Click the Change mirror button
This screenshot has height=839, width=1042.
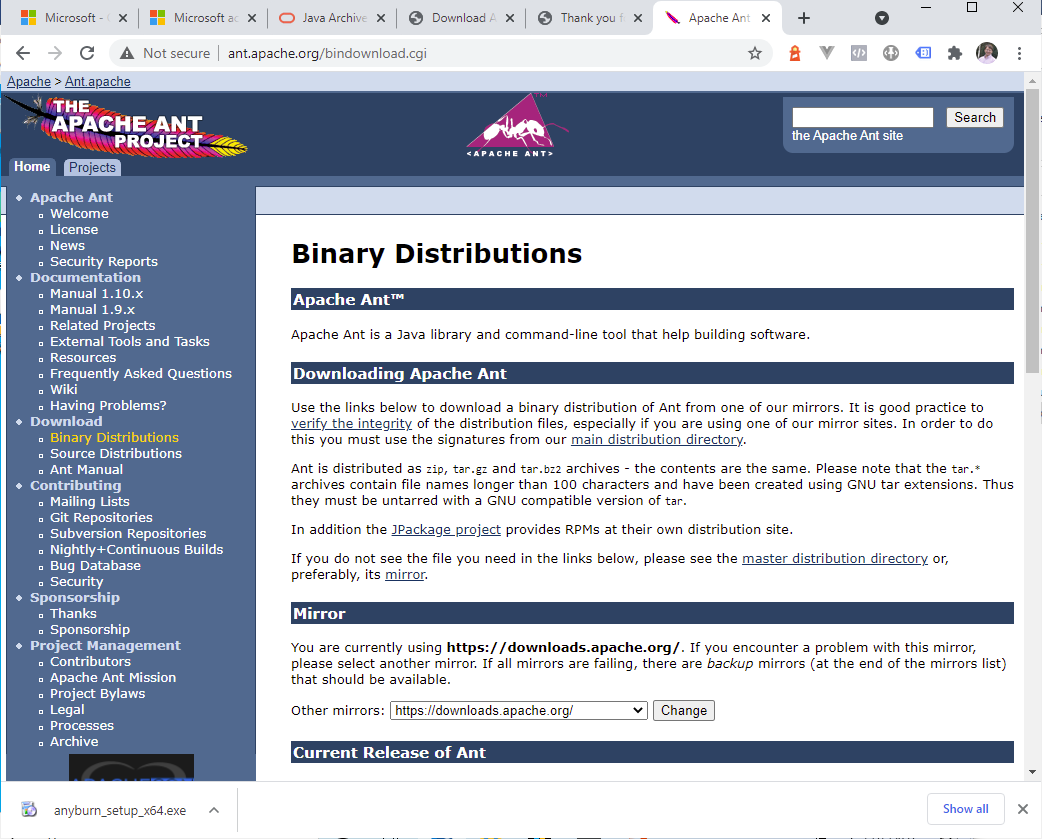tap(684, 710)
